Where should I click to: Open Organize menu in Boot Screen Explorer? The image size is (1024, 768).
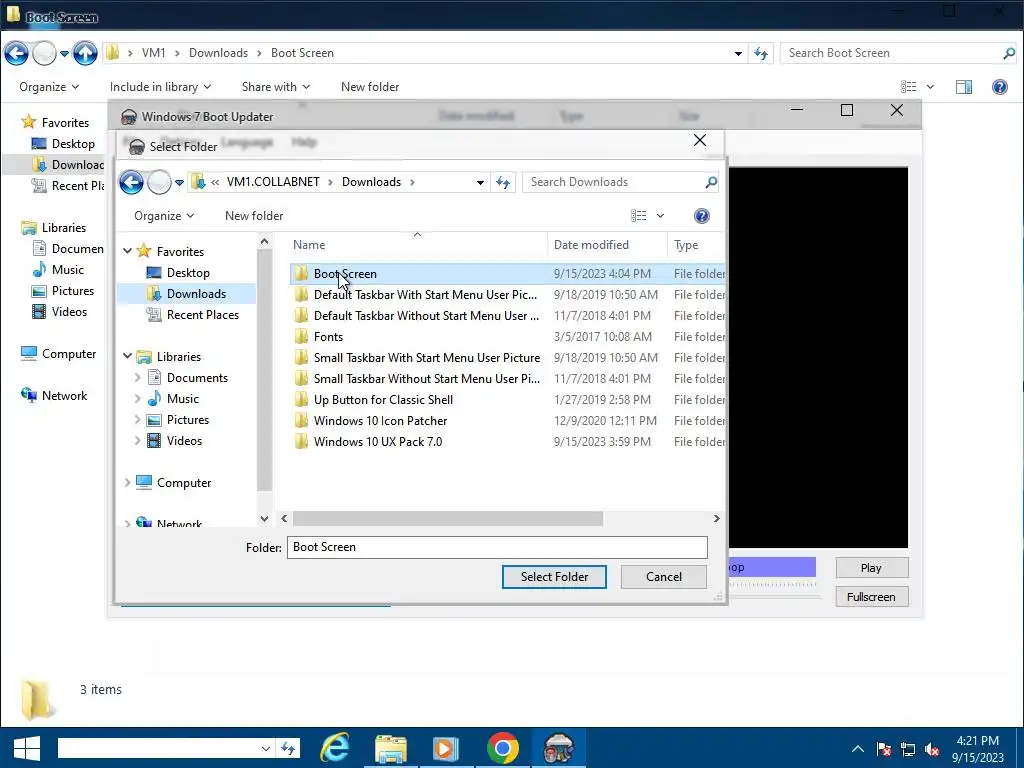click(49, 87)
